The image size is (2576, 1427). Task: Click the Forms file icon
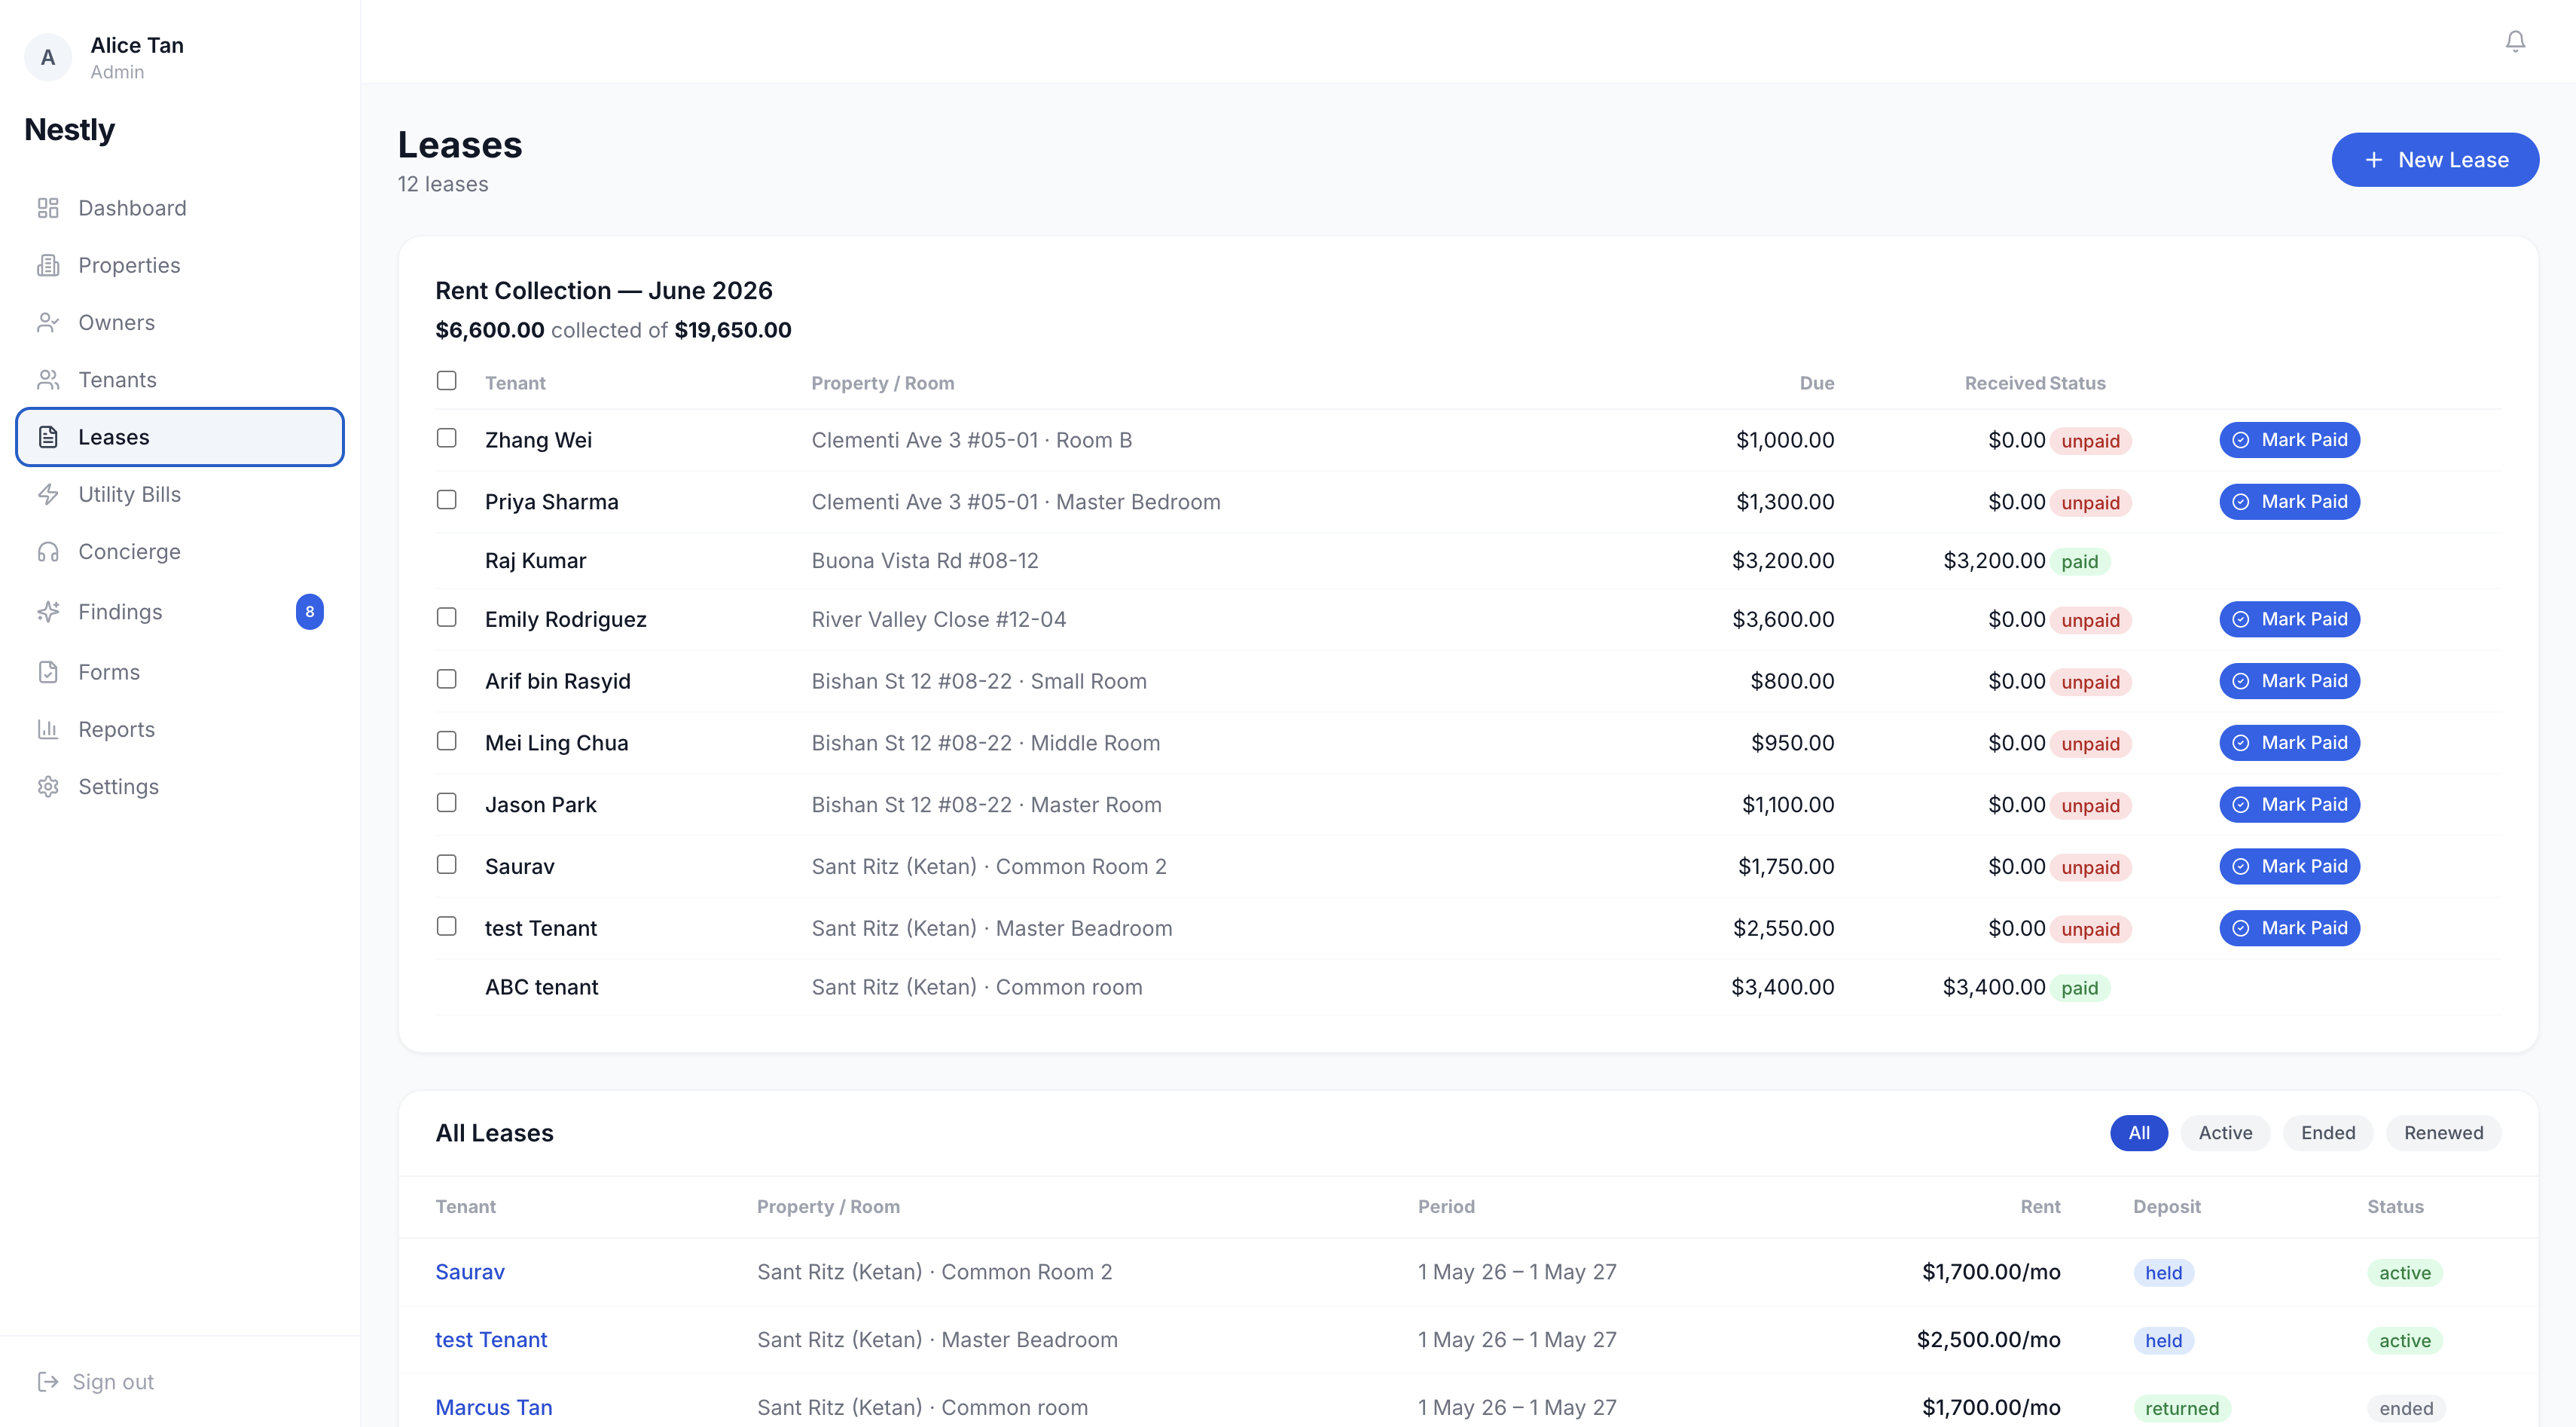pyautogui.click(x=48, y=672)
